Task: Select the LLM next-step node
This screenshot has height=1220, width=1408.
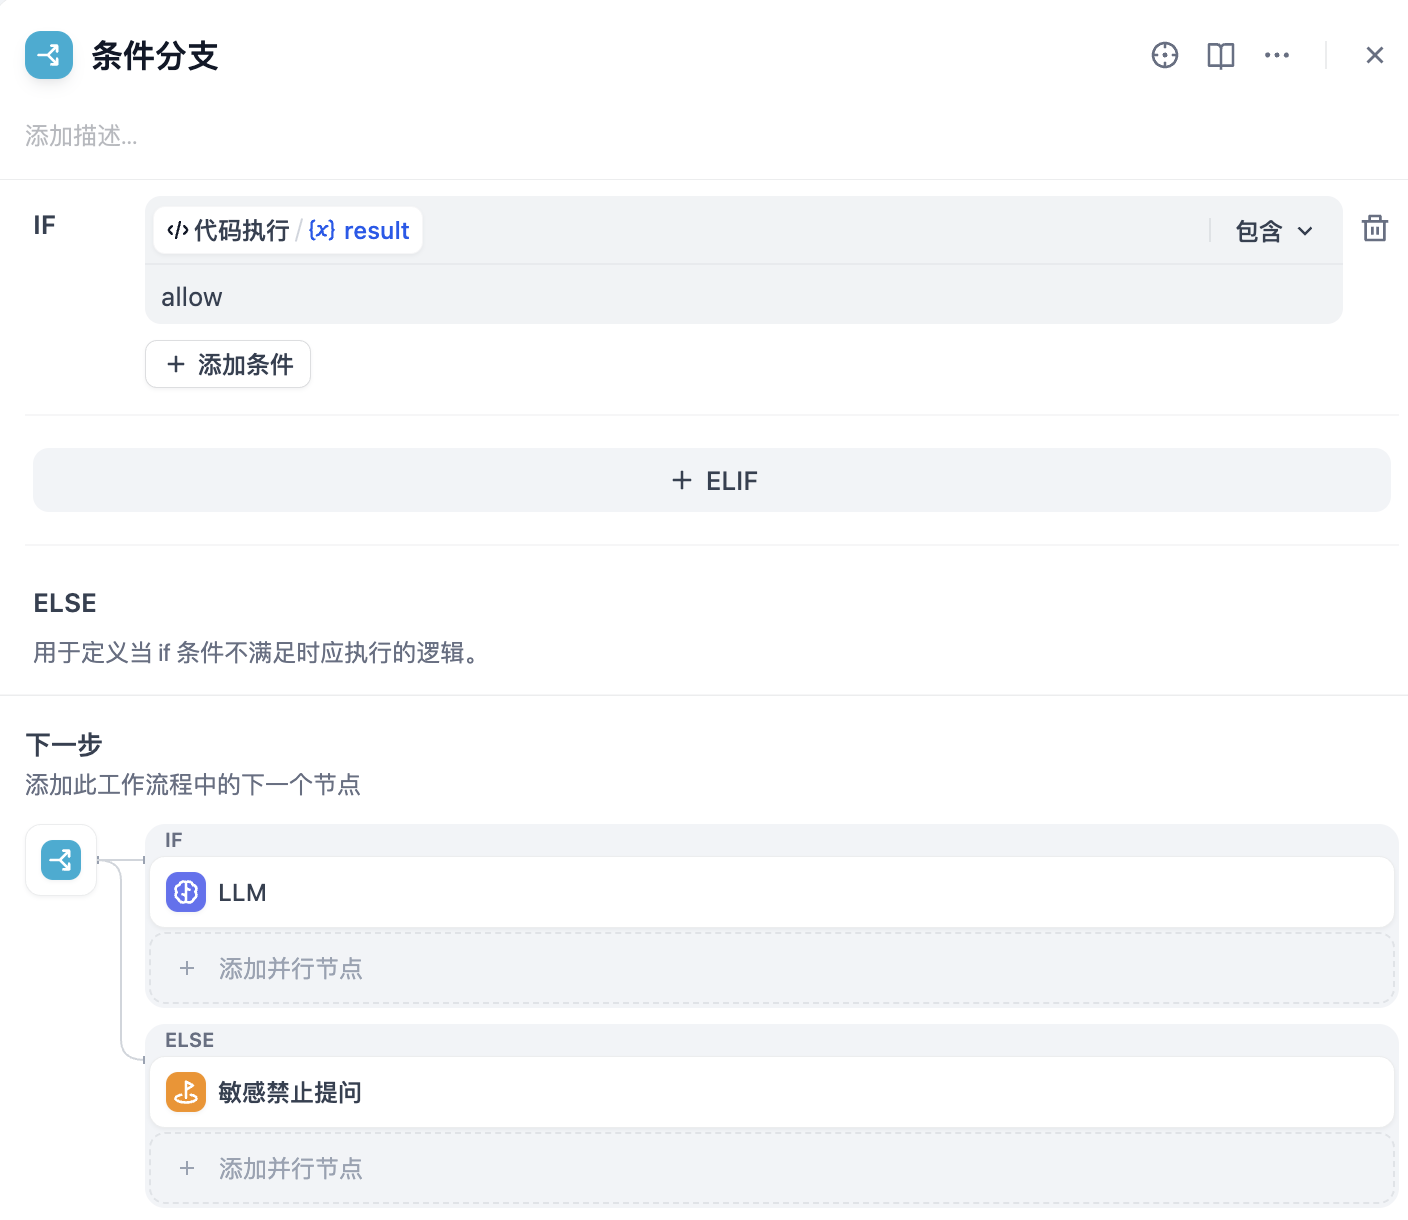Action: pos(770,892)
